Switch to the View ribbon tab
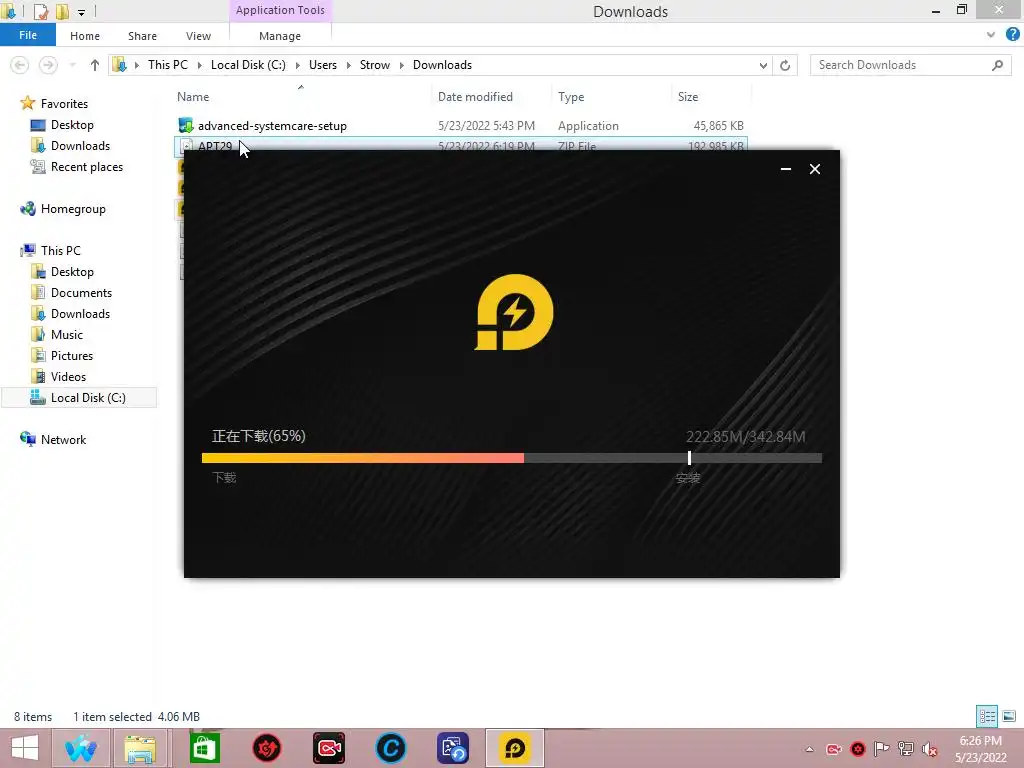Image resolution: width=1024 pixels, height=768 pixels. [198, 36]
